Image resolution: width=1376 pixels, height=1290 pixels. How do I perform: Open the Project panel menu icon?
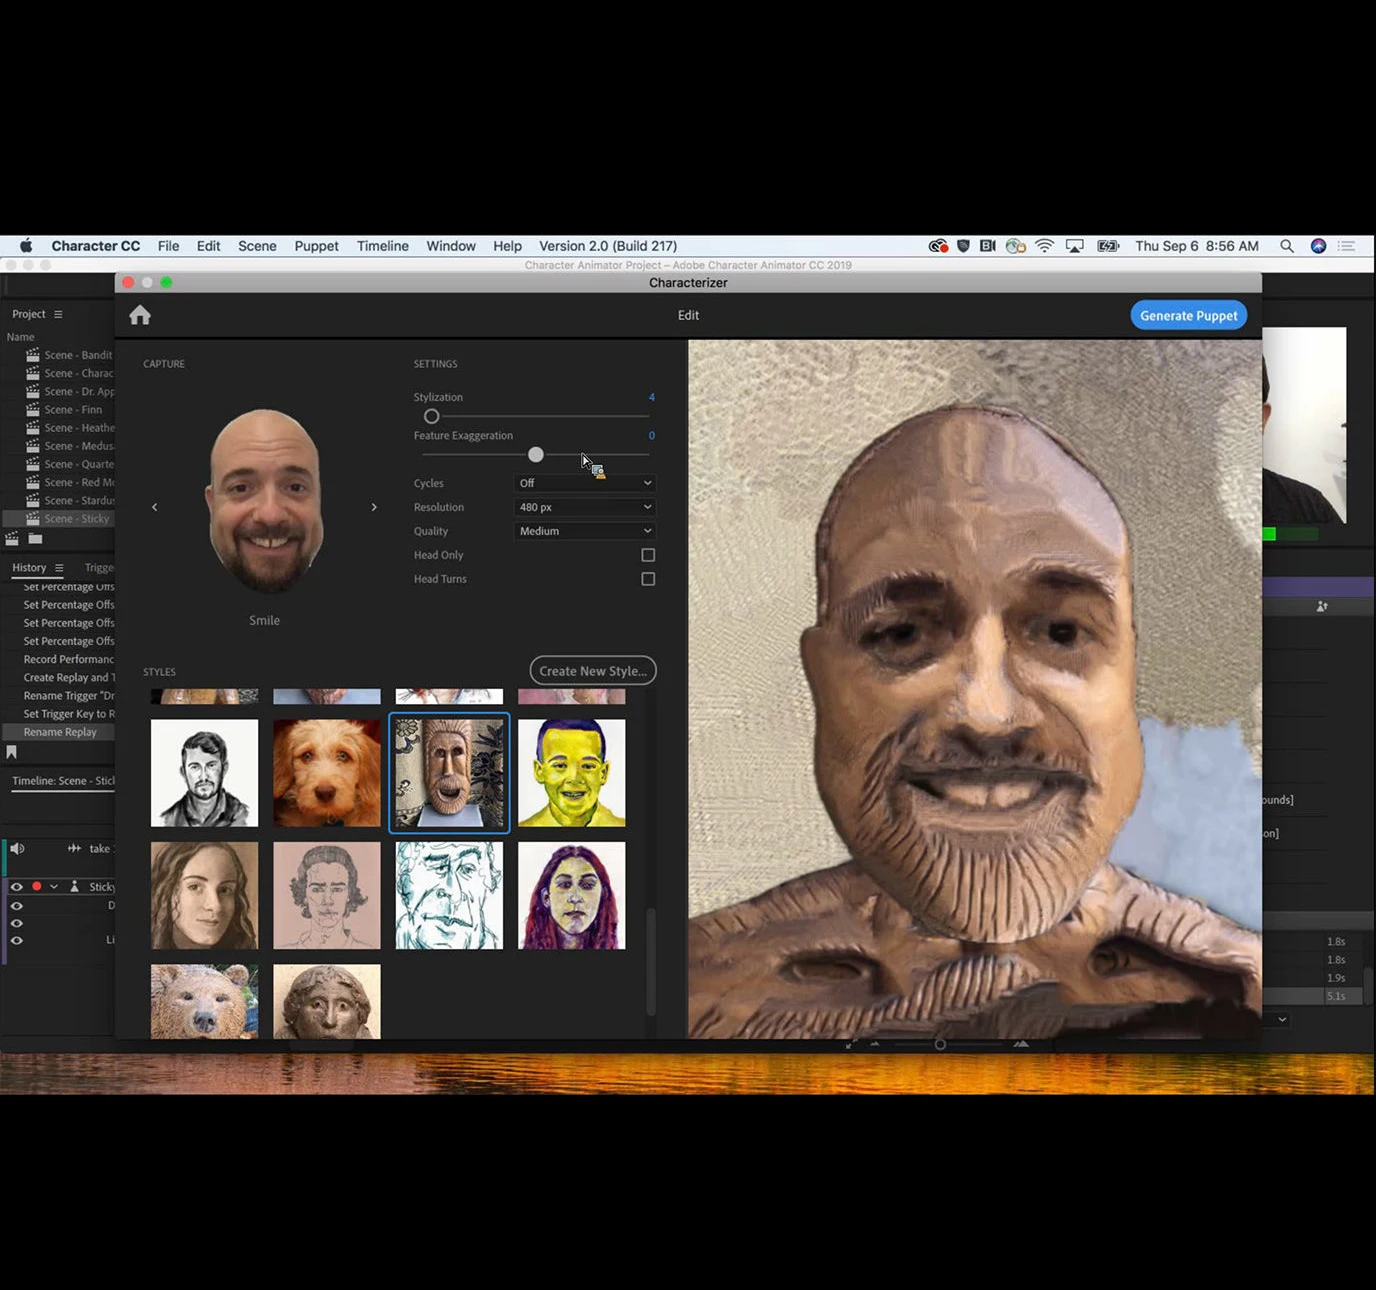[x=58, y=314]
